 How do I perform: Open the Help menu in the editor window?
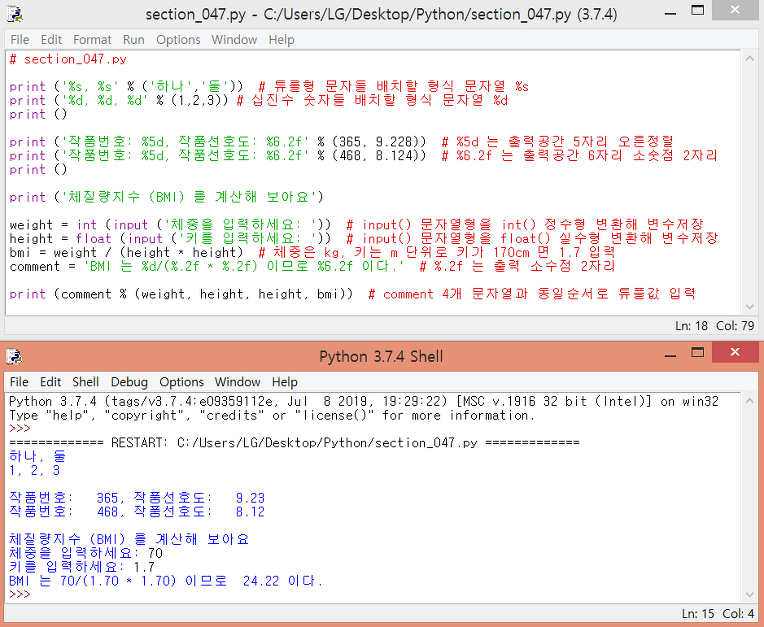(x=281, y=39)
